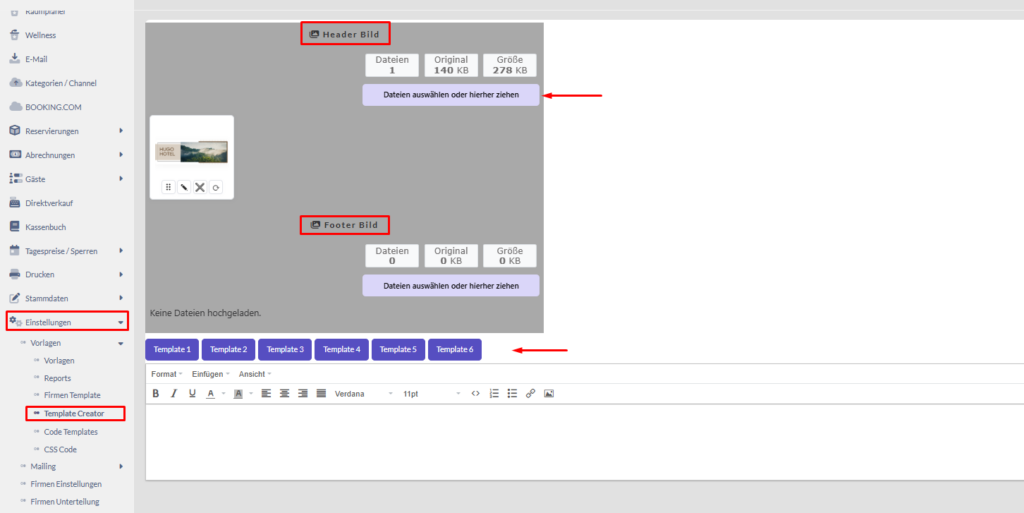The height and width of the screenshot is (513, 1024).
Task: Click the numbered list icon
Action: [494, 394]
